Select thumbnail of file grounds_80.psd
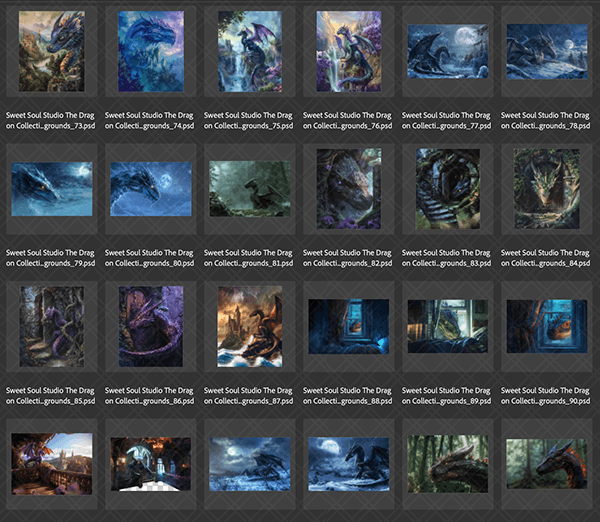Image resolution: width=600 pixels, height=522 pixels. pyautogui.click(x=151, y=189)
